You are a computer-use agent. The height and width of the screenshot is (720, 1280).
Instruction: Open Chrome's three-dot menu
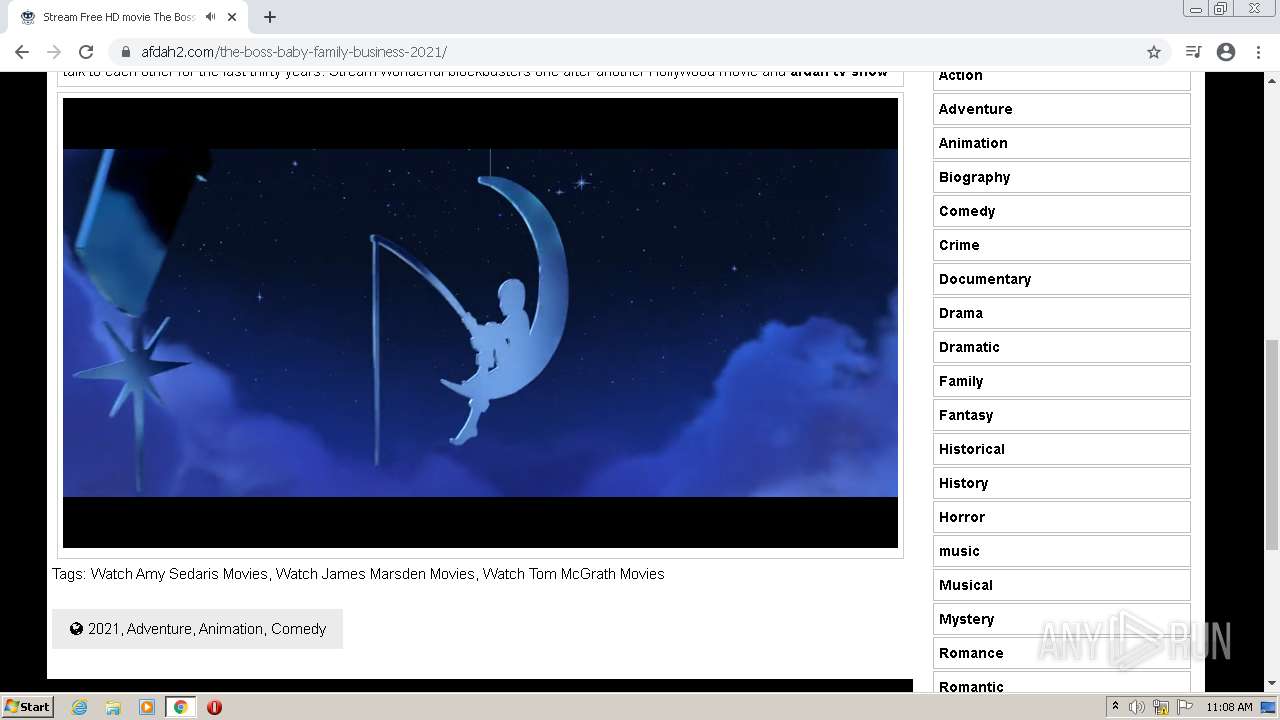(x=1258, y=52)
